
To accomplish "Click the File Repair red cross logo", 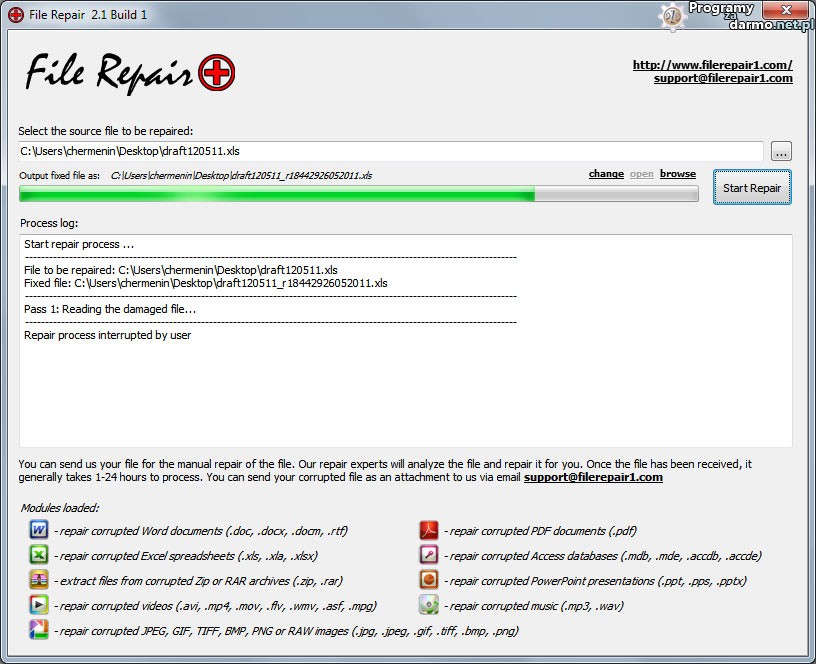I will point(216,73).
